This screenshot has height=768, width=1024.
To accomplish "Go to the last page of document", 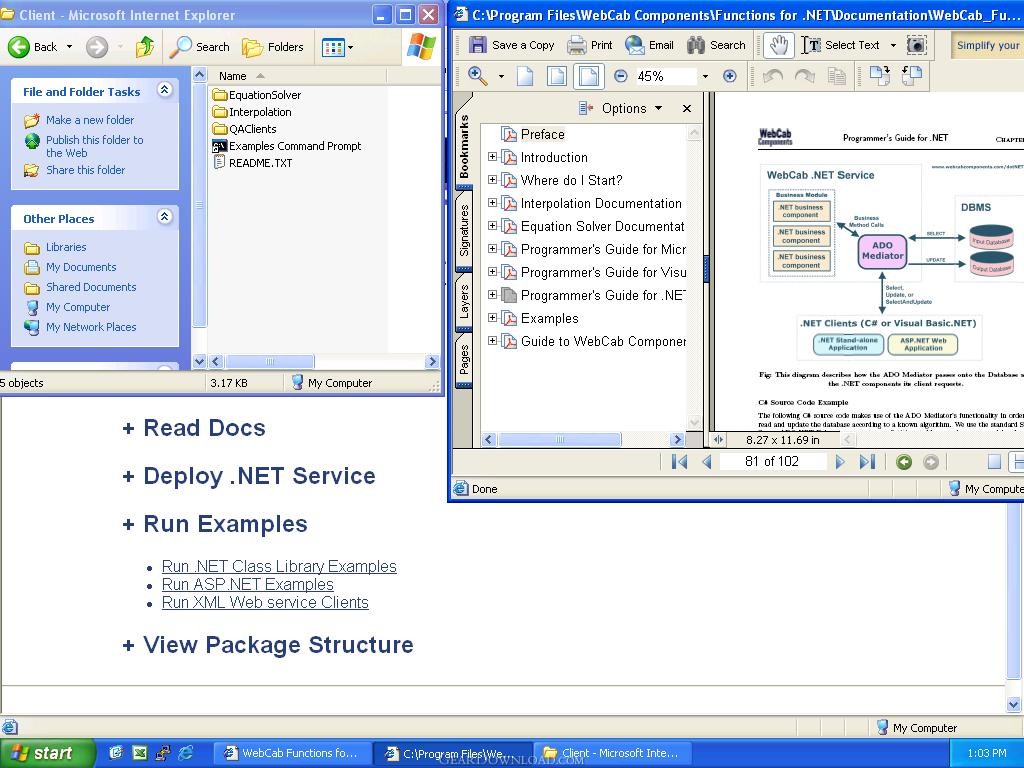I will click(867, 461).
